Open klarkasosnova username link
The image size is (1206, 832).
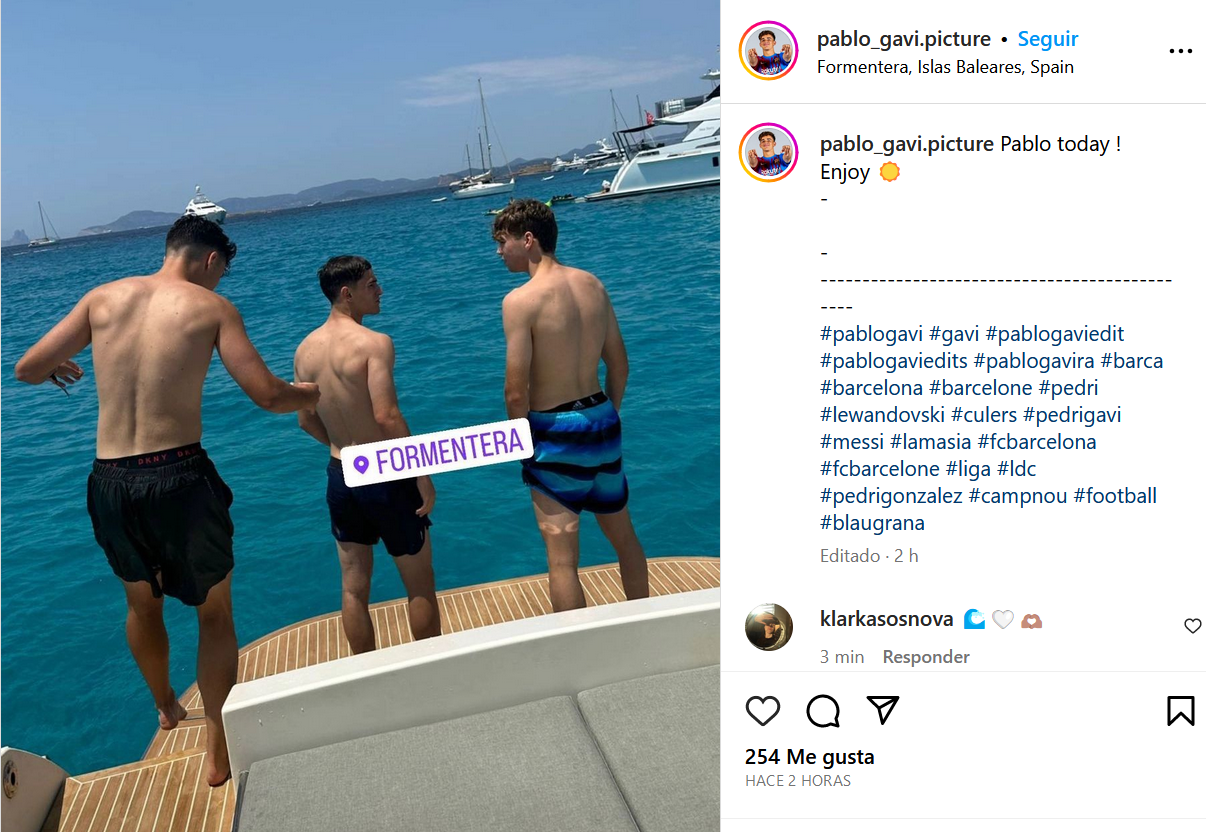(x=886, y=619)
